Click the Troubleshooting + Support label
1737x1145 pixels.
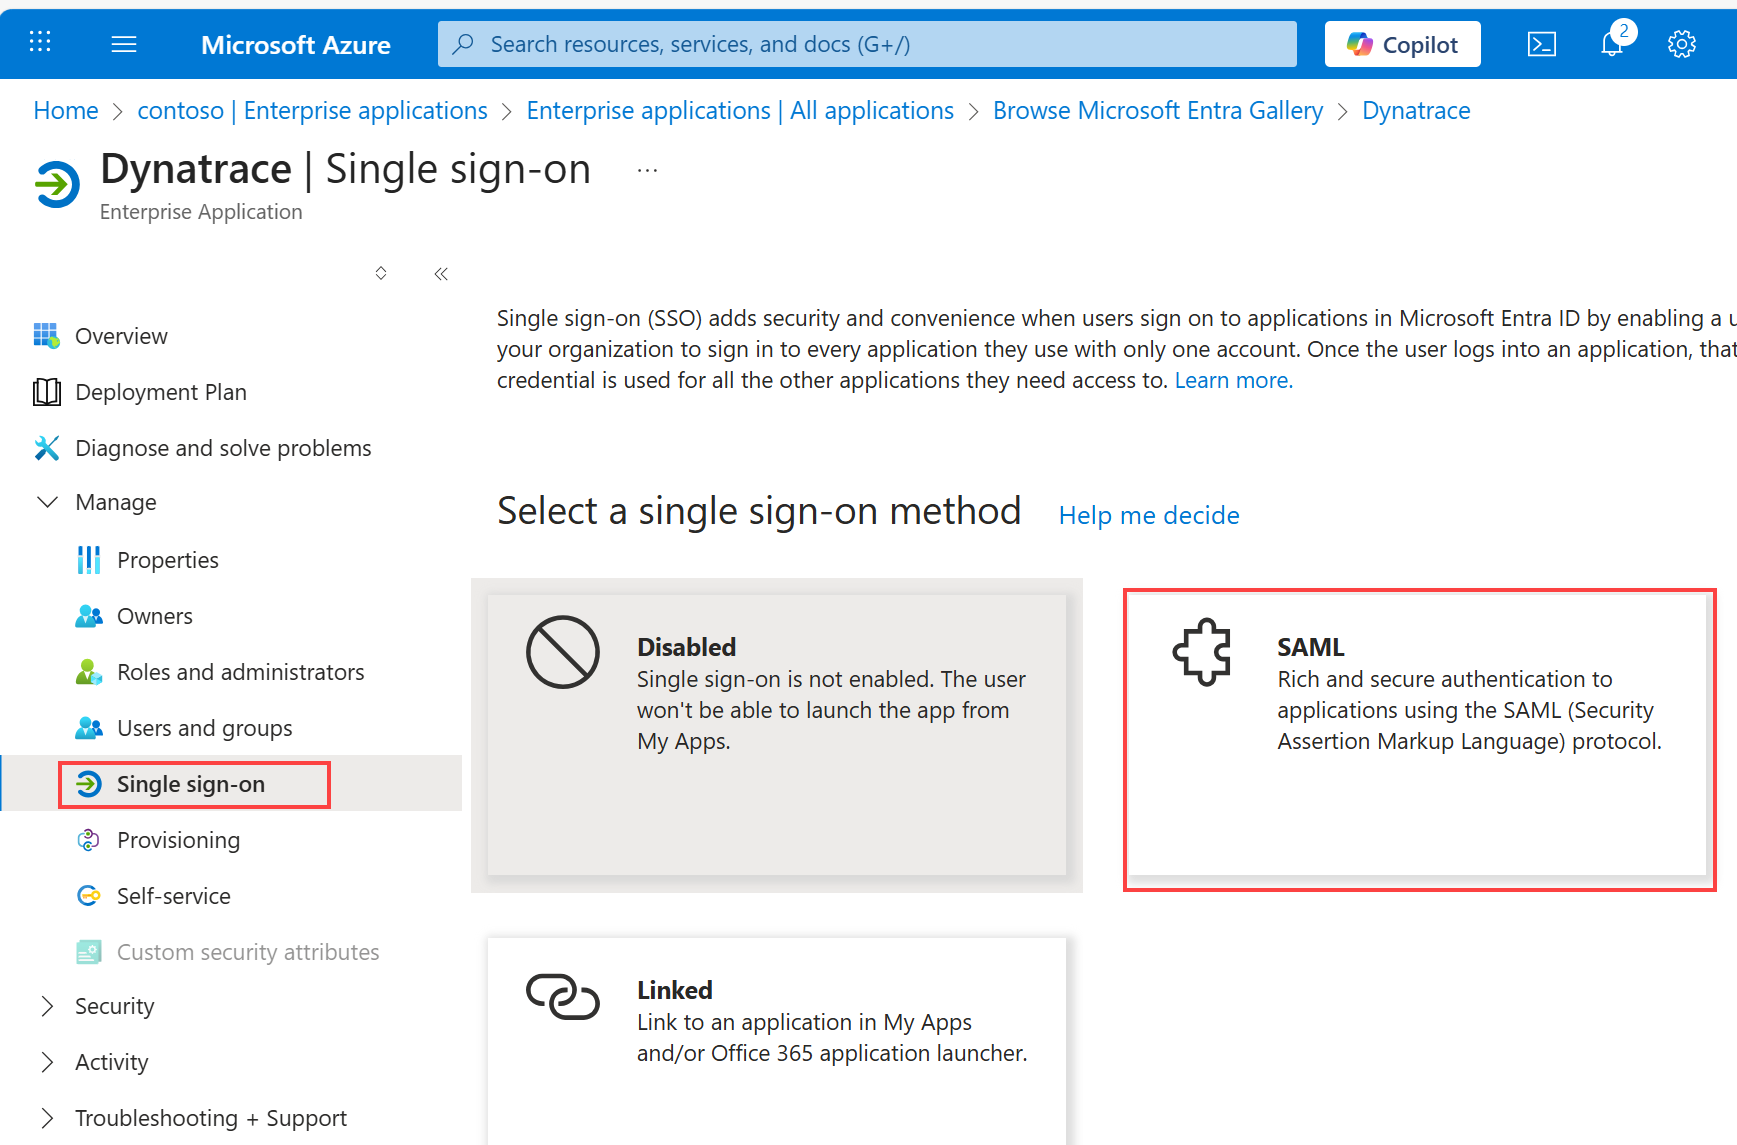(210, 1118)
